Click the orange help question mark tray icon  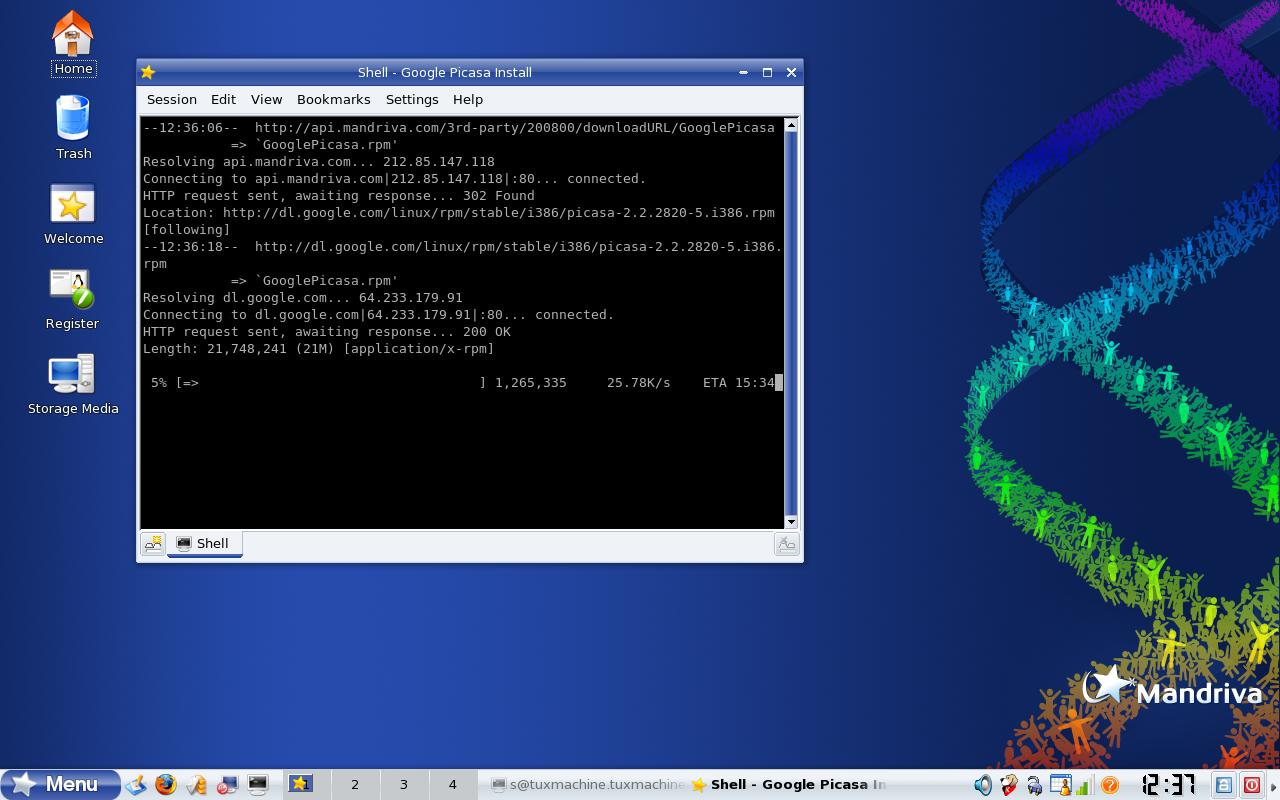(1108, 786)
